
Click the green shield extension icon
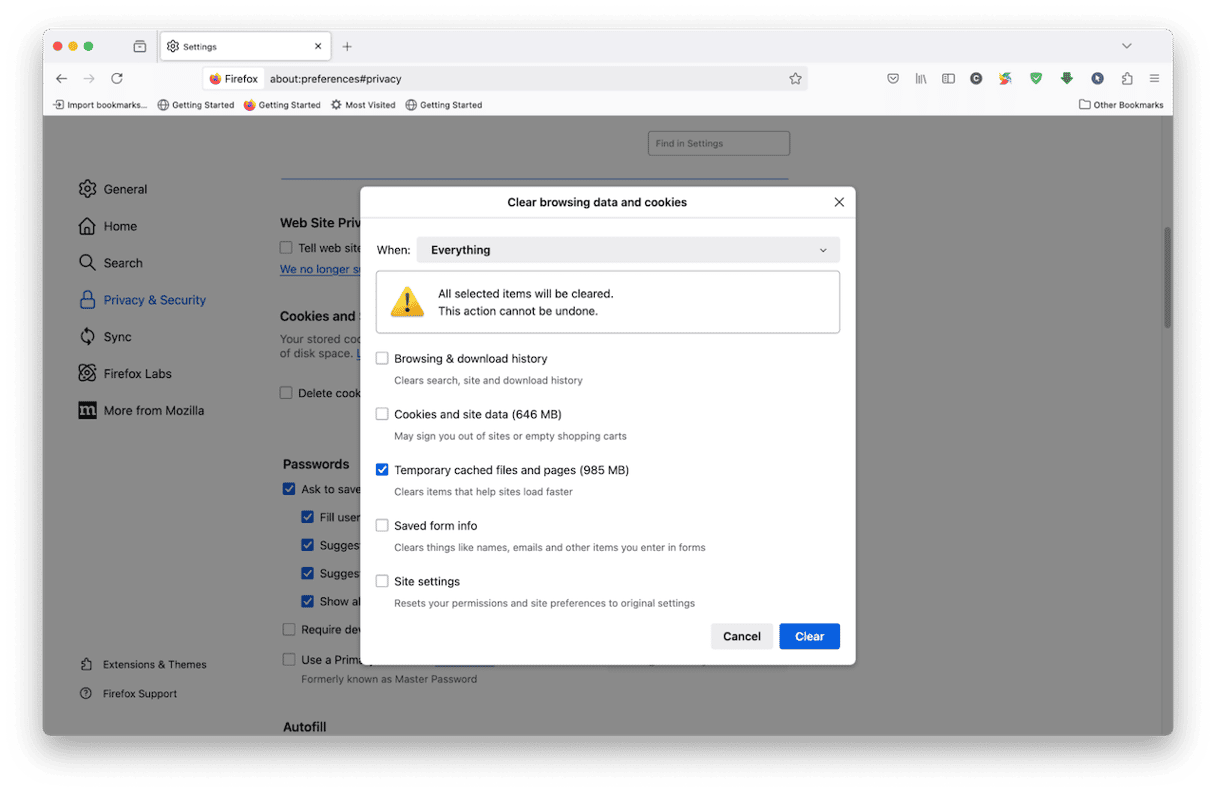click(1036, 78)
